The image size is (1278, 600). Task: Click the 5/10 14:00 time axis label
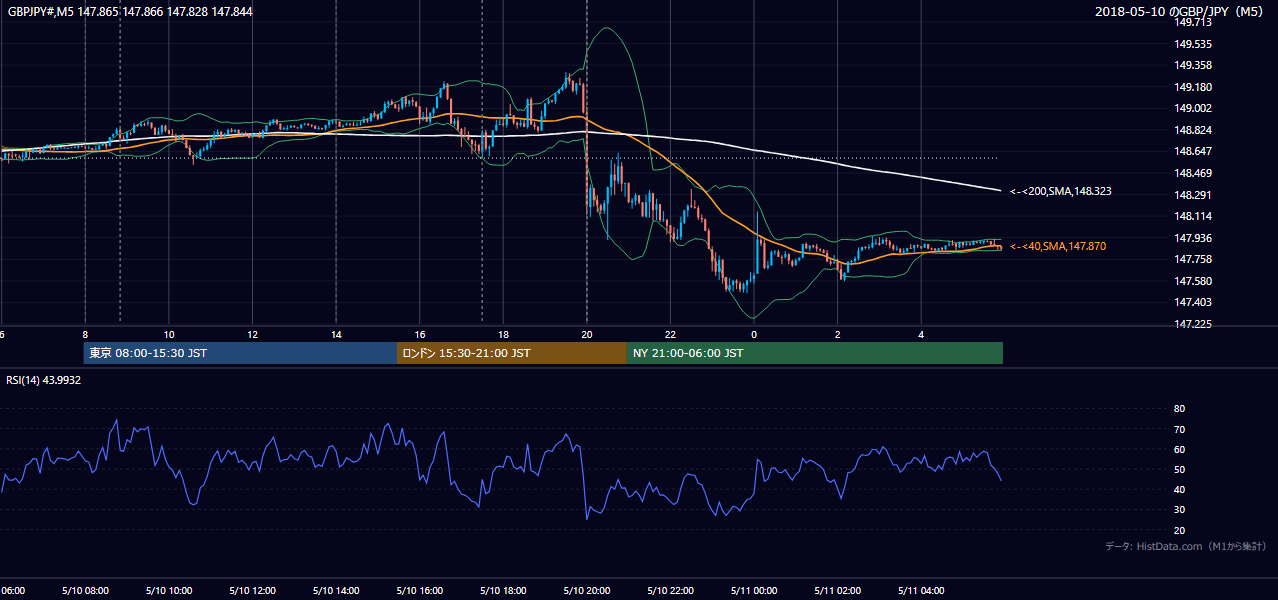(x=336, y=591)
